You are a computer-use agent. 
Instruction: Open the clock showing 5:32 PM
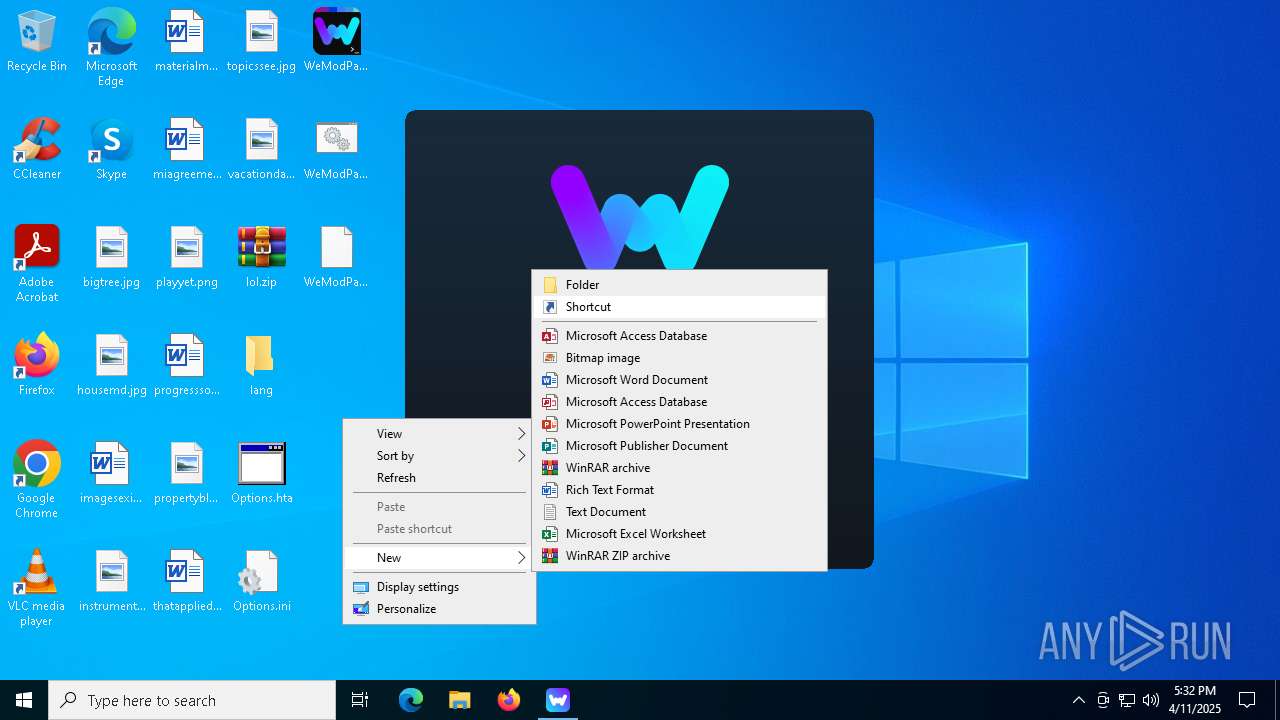(1195, 700)
